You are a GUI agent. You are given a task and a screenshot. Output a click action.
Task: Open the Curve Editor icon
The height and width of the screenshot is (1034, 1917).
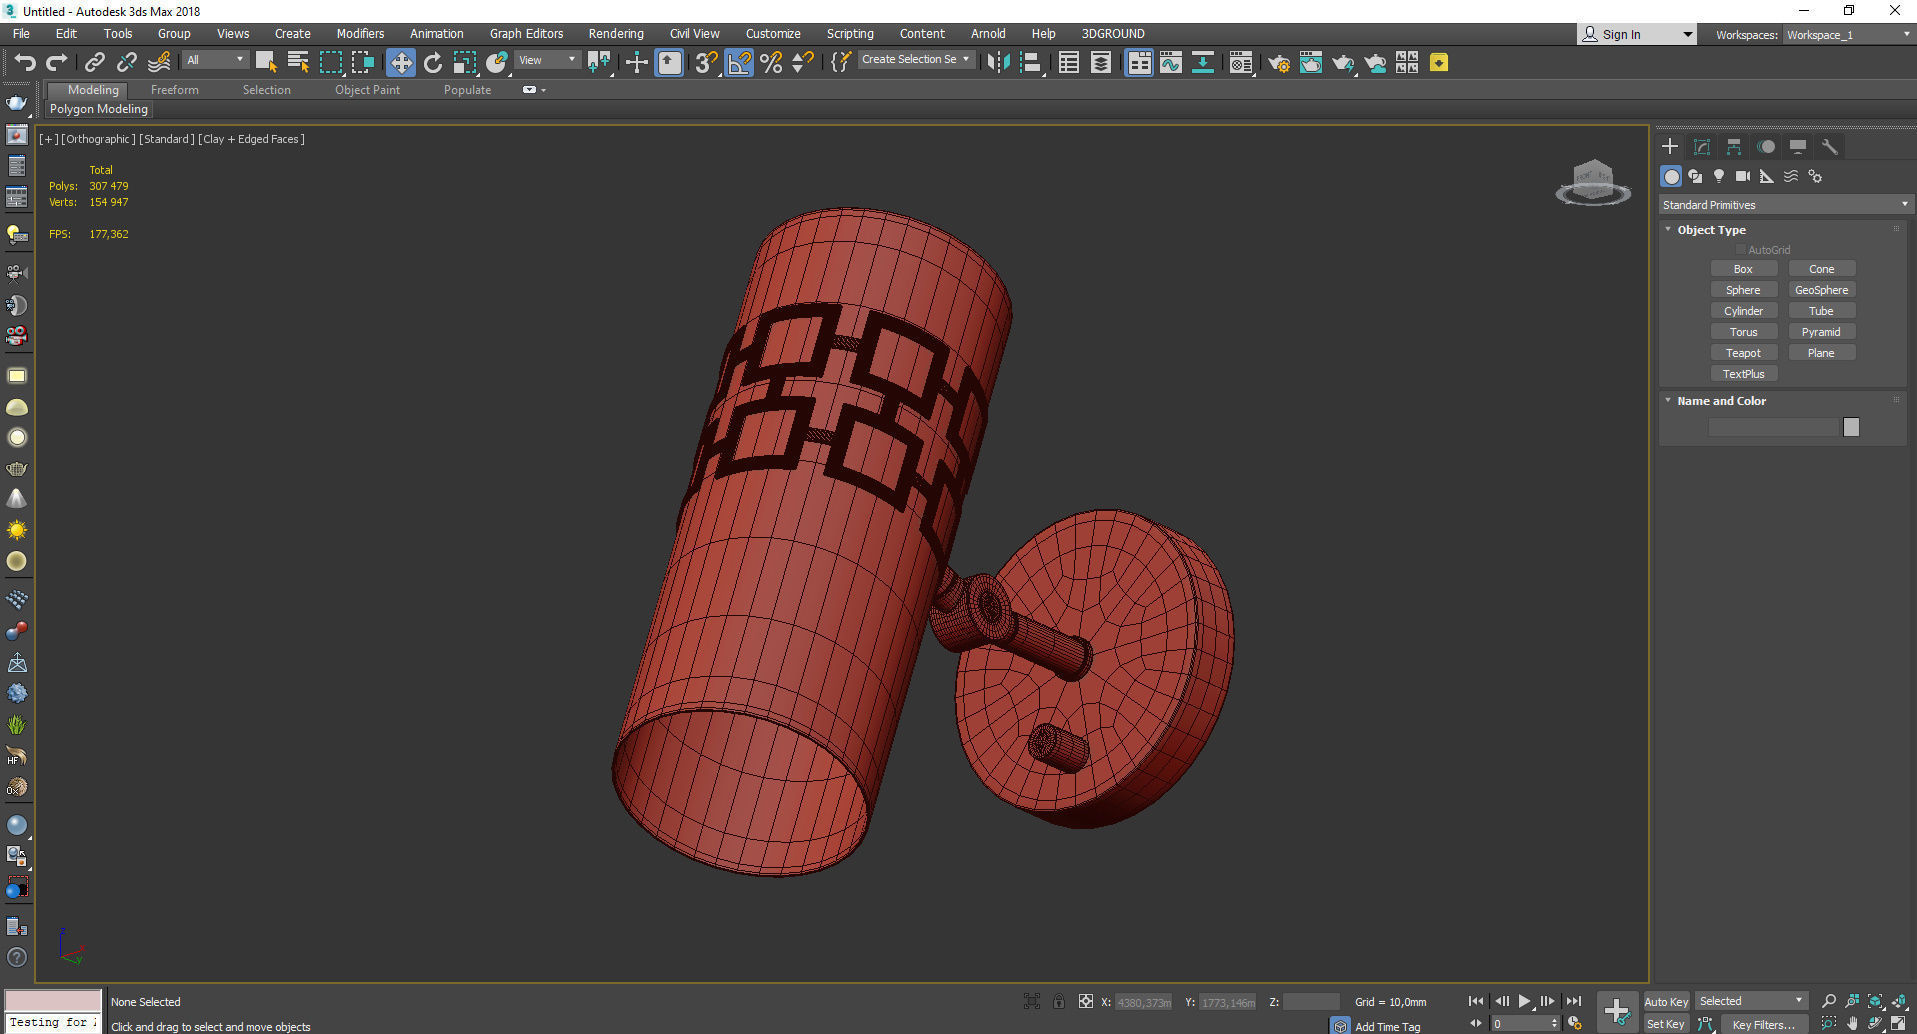pos(1171,63)
